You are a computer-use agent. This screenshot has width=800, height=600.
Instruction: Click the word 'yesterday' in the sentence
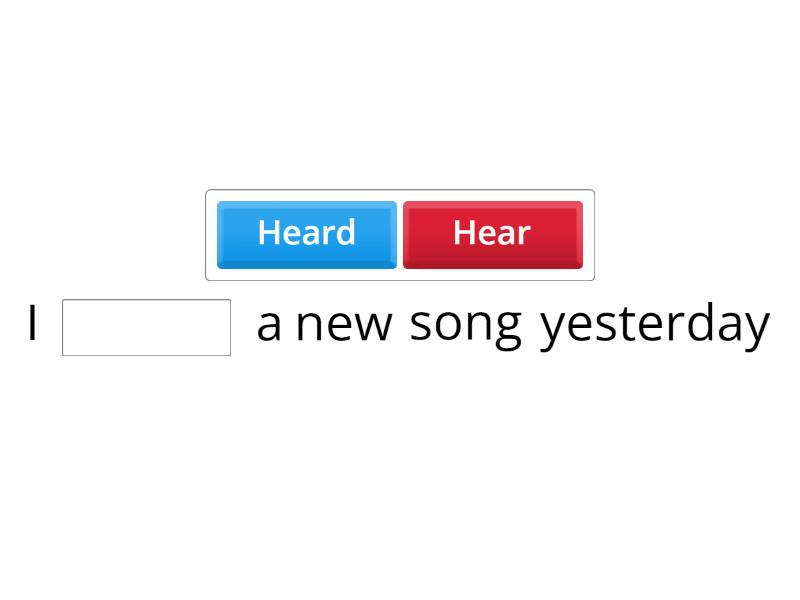point(654,324)
